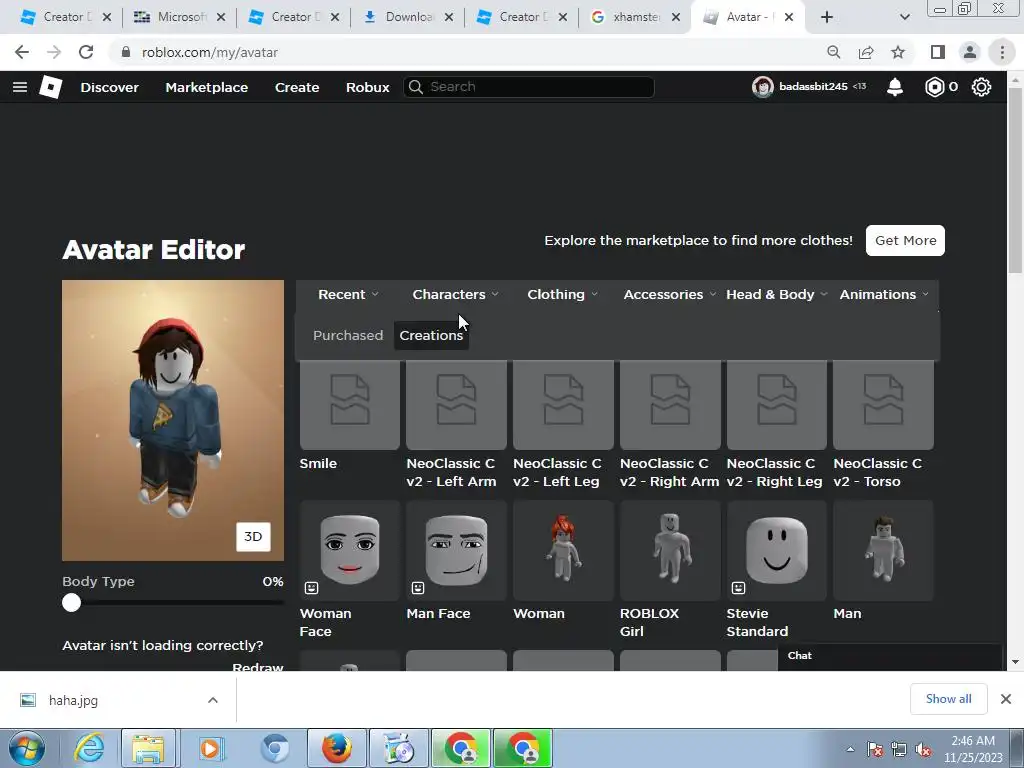1024x768 pixels.
Task: Go to the Discover page
Action: 109,87
